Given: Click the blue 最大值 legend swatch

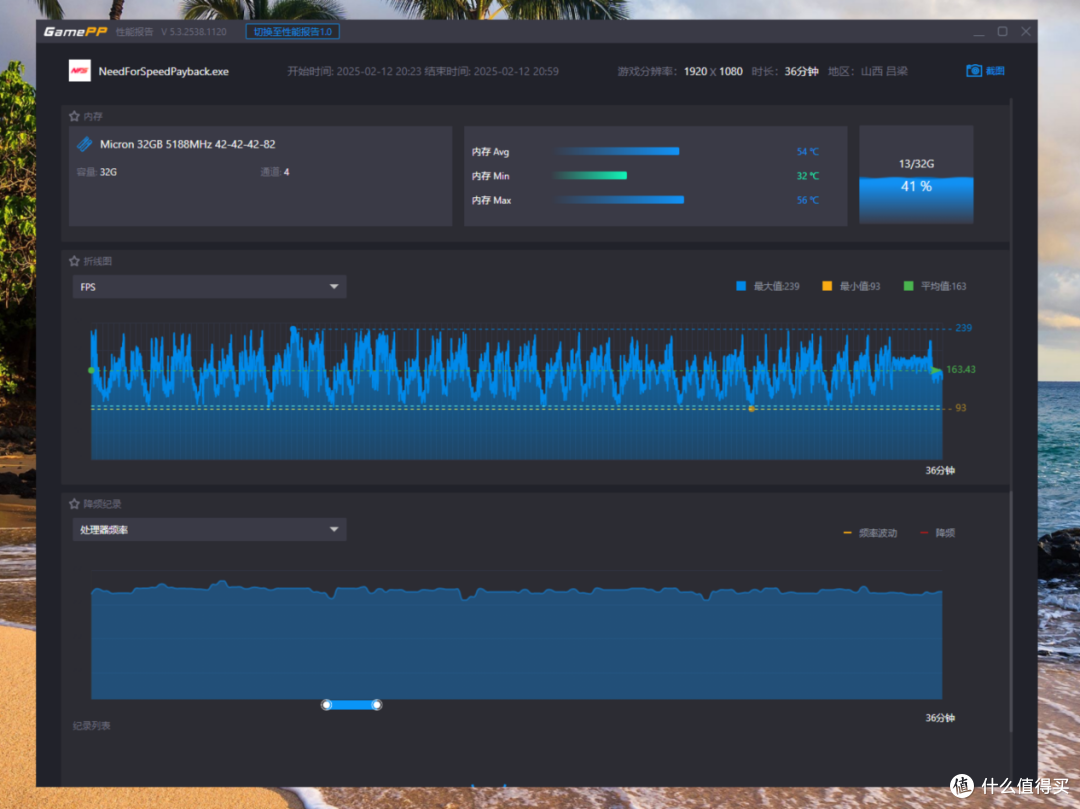Looking at the screenshot, I should pyautogui.click(x=741, y=286).
